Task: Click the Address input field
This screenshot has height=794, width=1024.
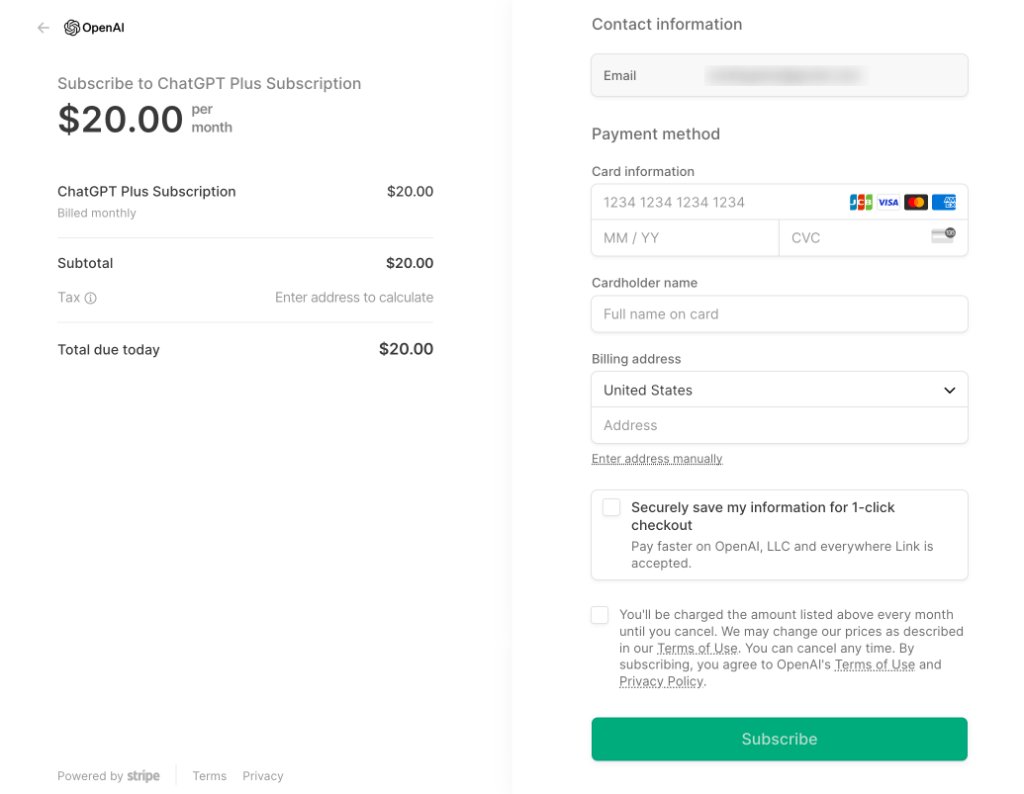Action: tap(780, 425)
